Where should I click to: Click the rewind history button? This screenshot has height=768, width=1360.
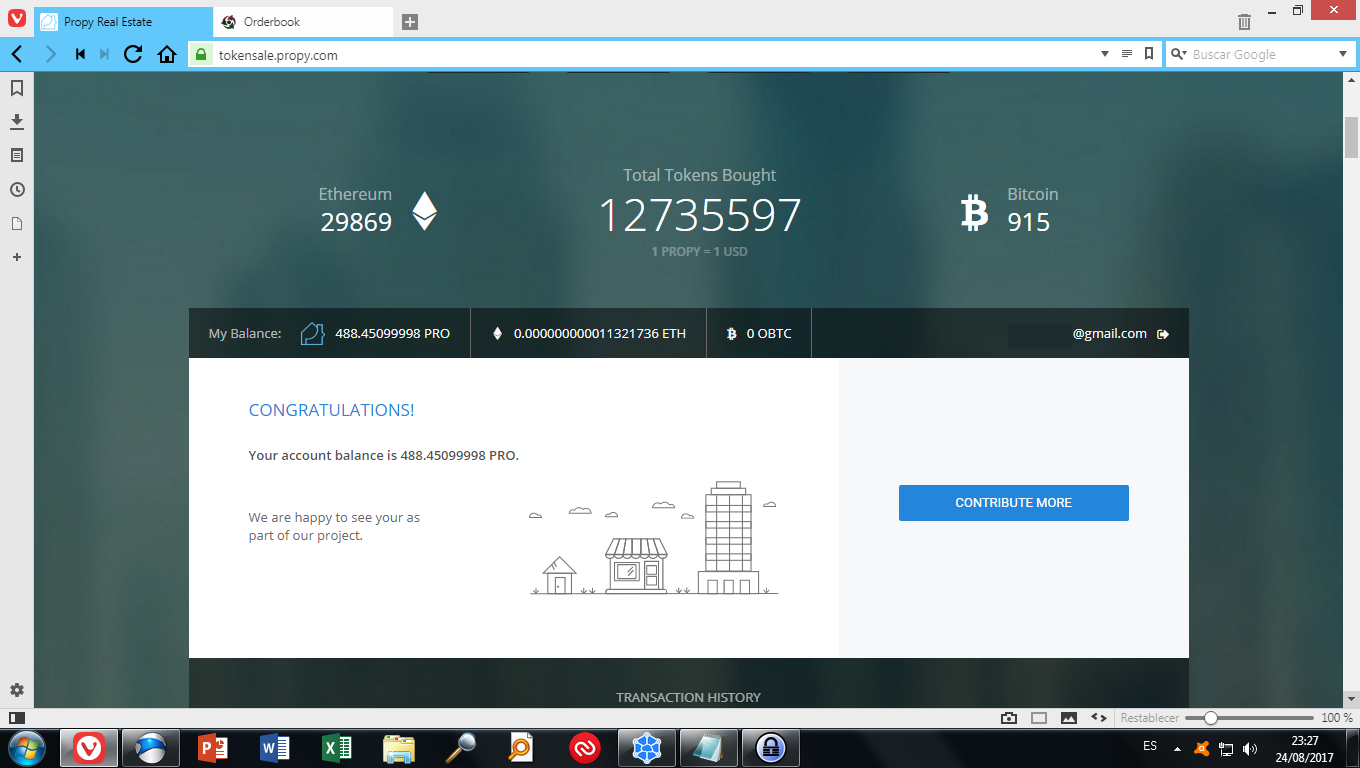coord(80,54)
